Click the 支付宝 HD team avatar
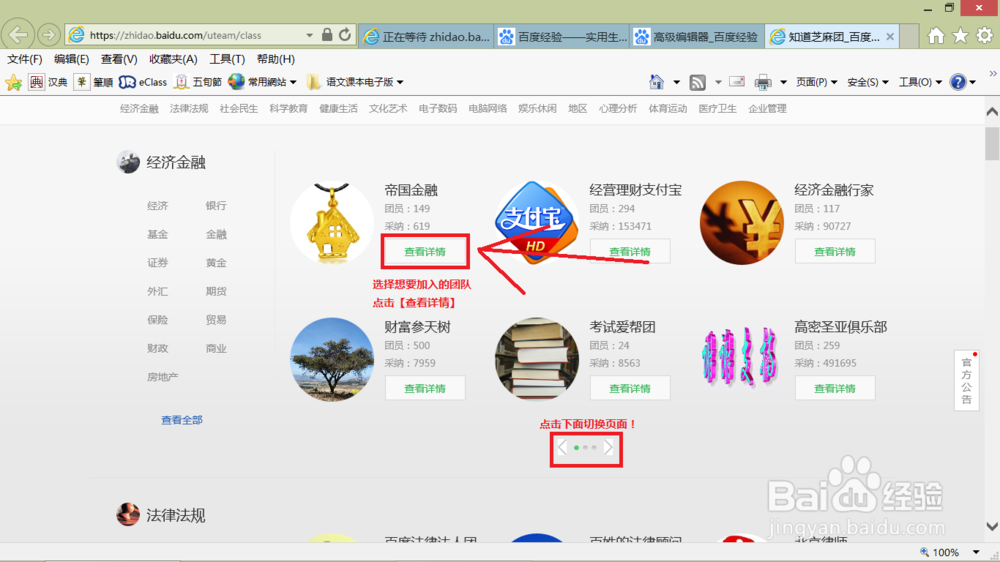The image size is (1000, 562). [x=536, y=222]
